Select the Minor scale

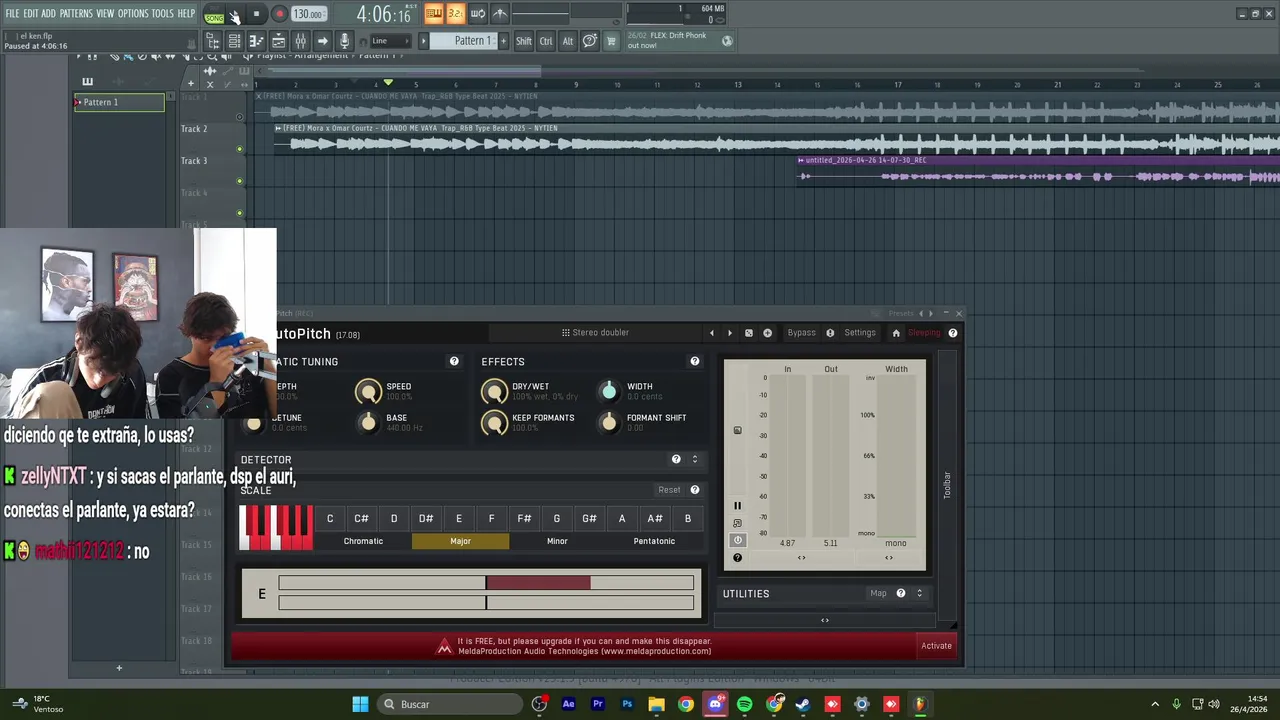557,541
